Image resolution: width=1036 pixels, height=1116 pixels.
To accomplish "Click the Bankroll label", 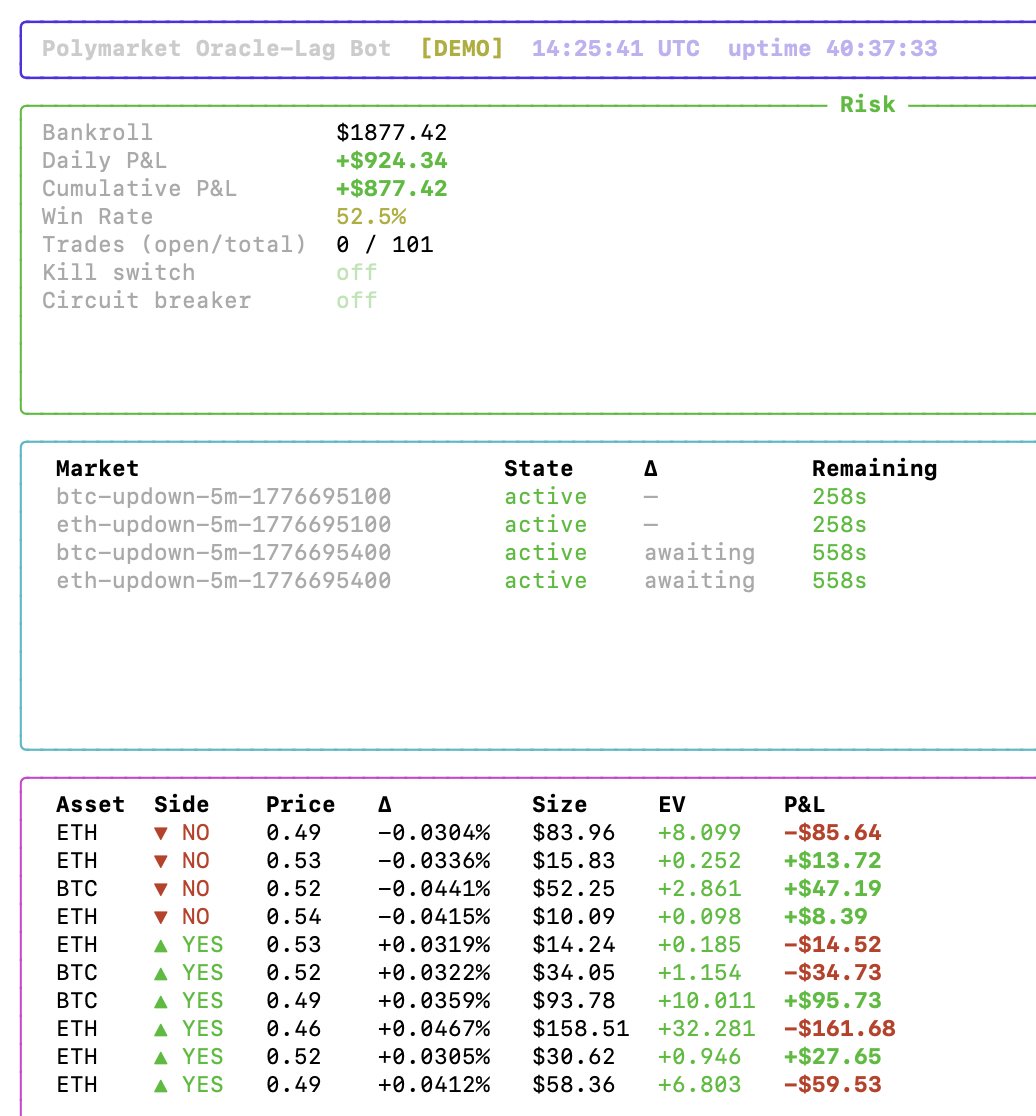I will point(97,132).
